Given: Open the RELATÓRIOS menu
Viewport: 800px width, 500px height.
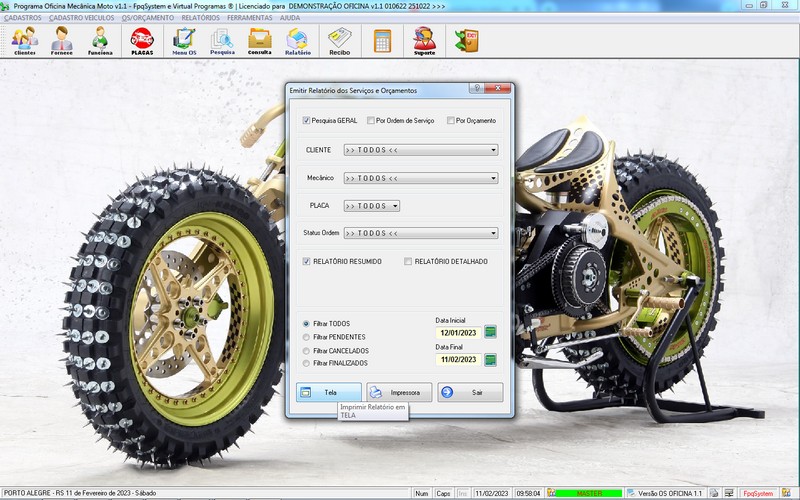Looking at the screenshot, I should point(201,18).
